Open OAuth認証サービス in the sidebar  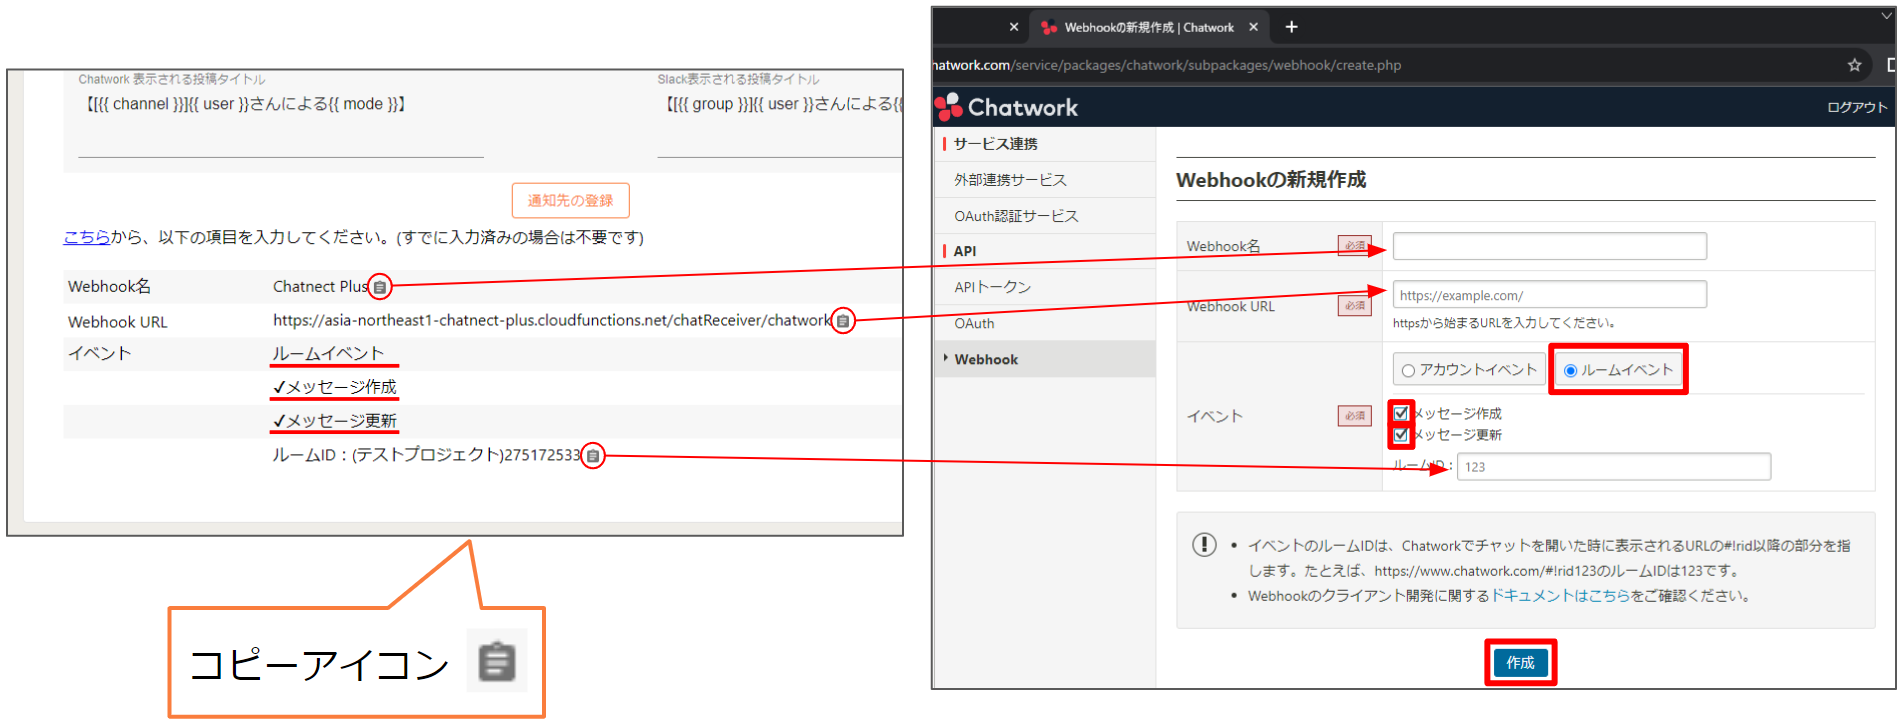point(1044,216)
